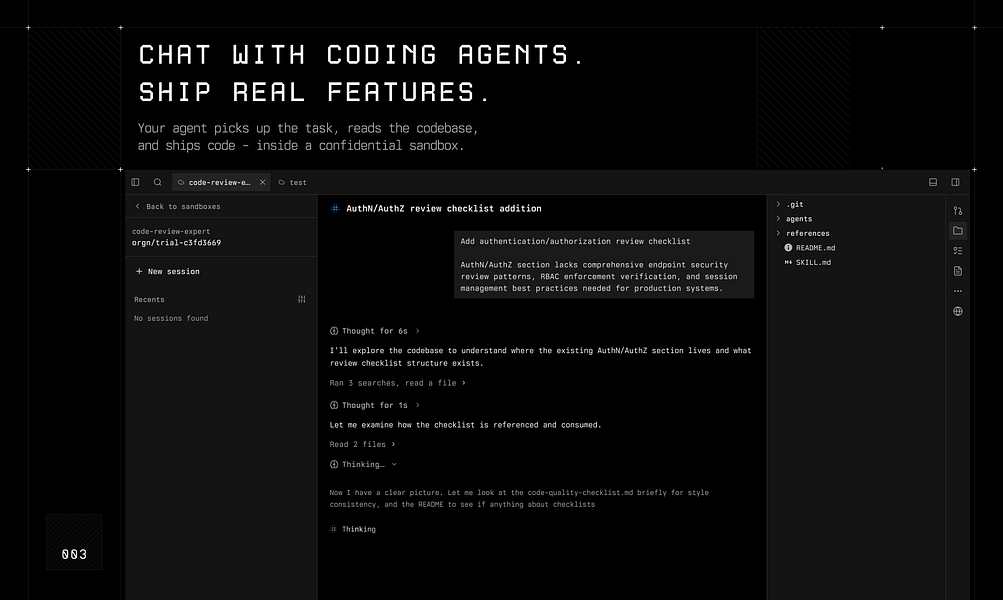Viewport: 1003px width, 600px height.
Task: Go back to sandboxes
Action: tap(178, 207)
